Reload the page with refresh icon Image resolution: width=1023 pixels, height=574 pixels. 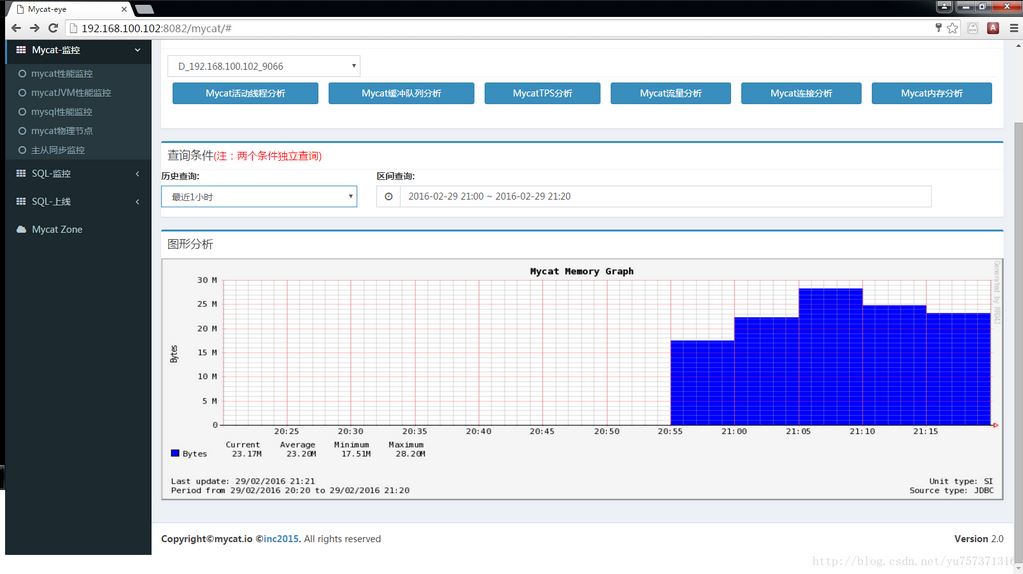[x=53, y=28]
